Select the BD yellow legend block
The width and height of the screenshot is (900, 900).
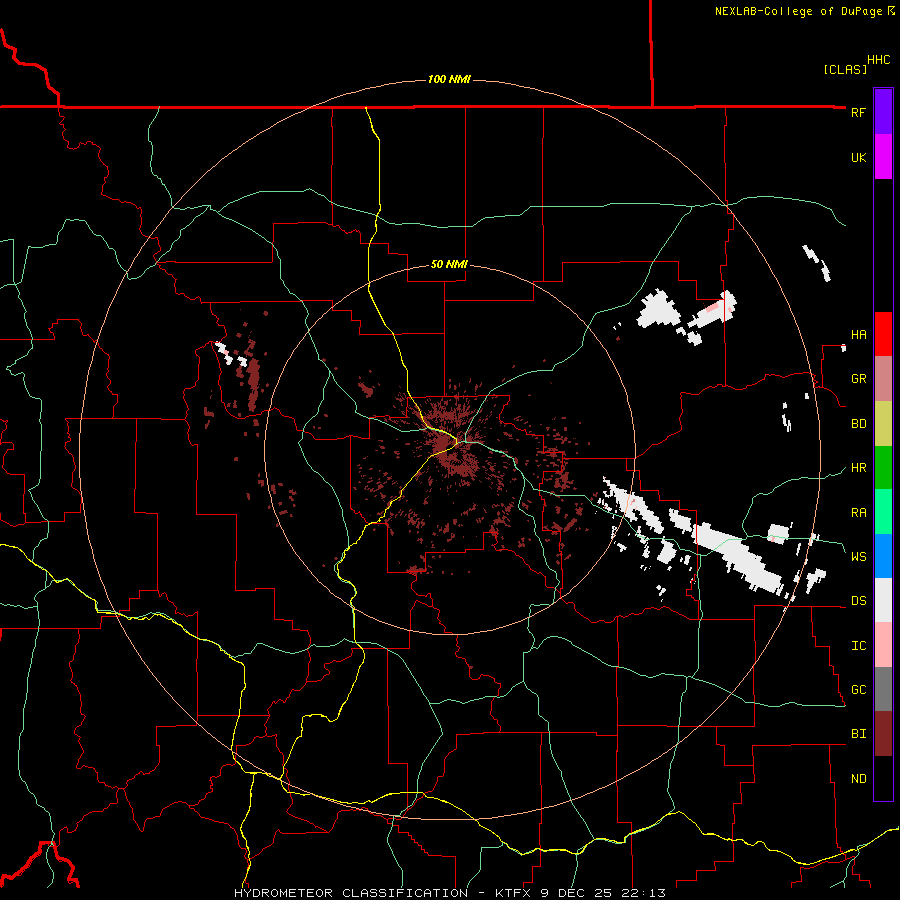(x=883, y=424)
